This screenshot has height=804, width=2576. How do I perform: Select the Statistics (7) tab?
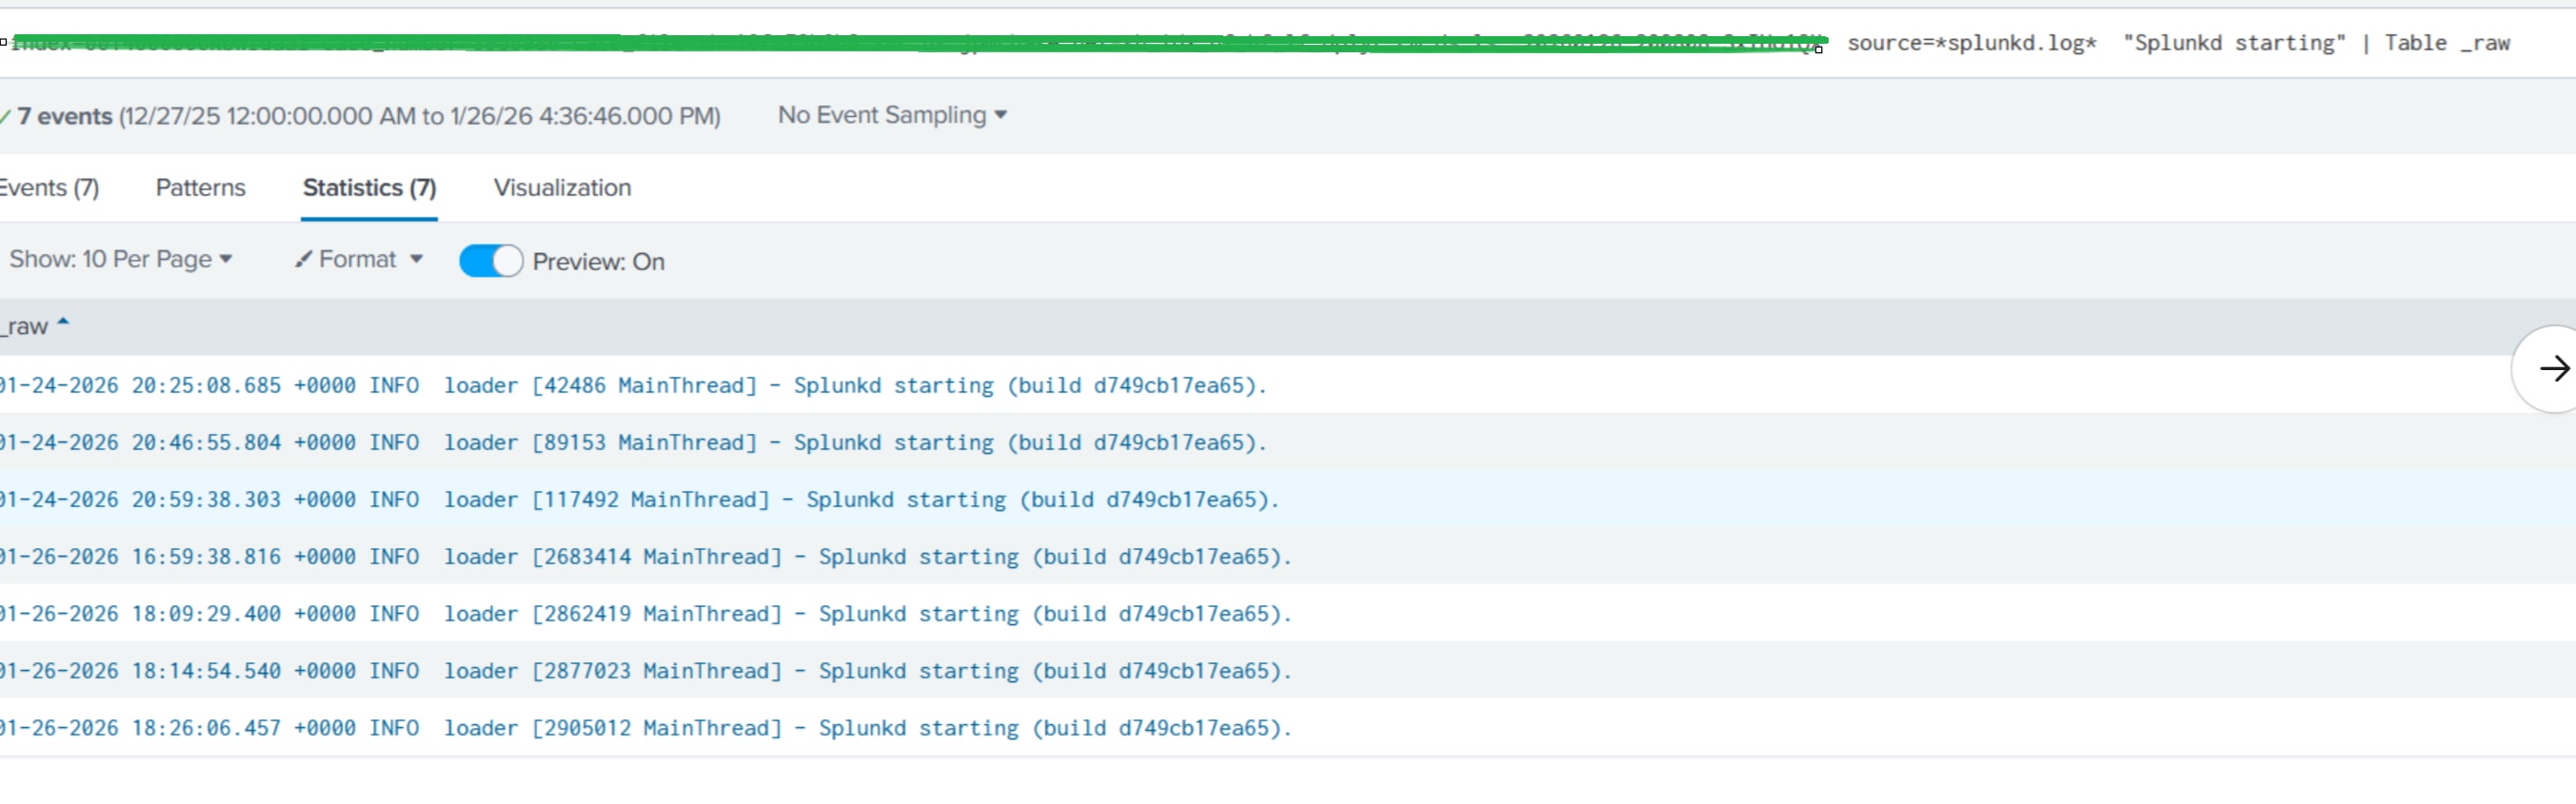pos(369,188)
